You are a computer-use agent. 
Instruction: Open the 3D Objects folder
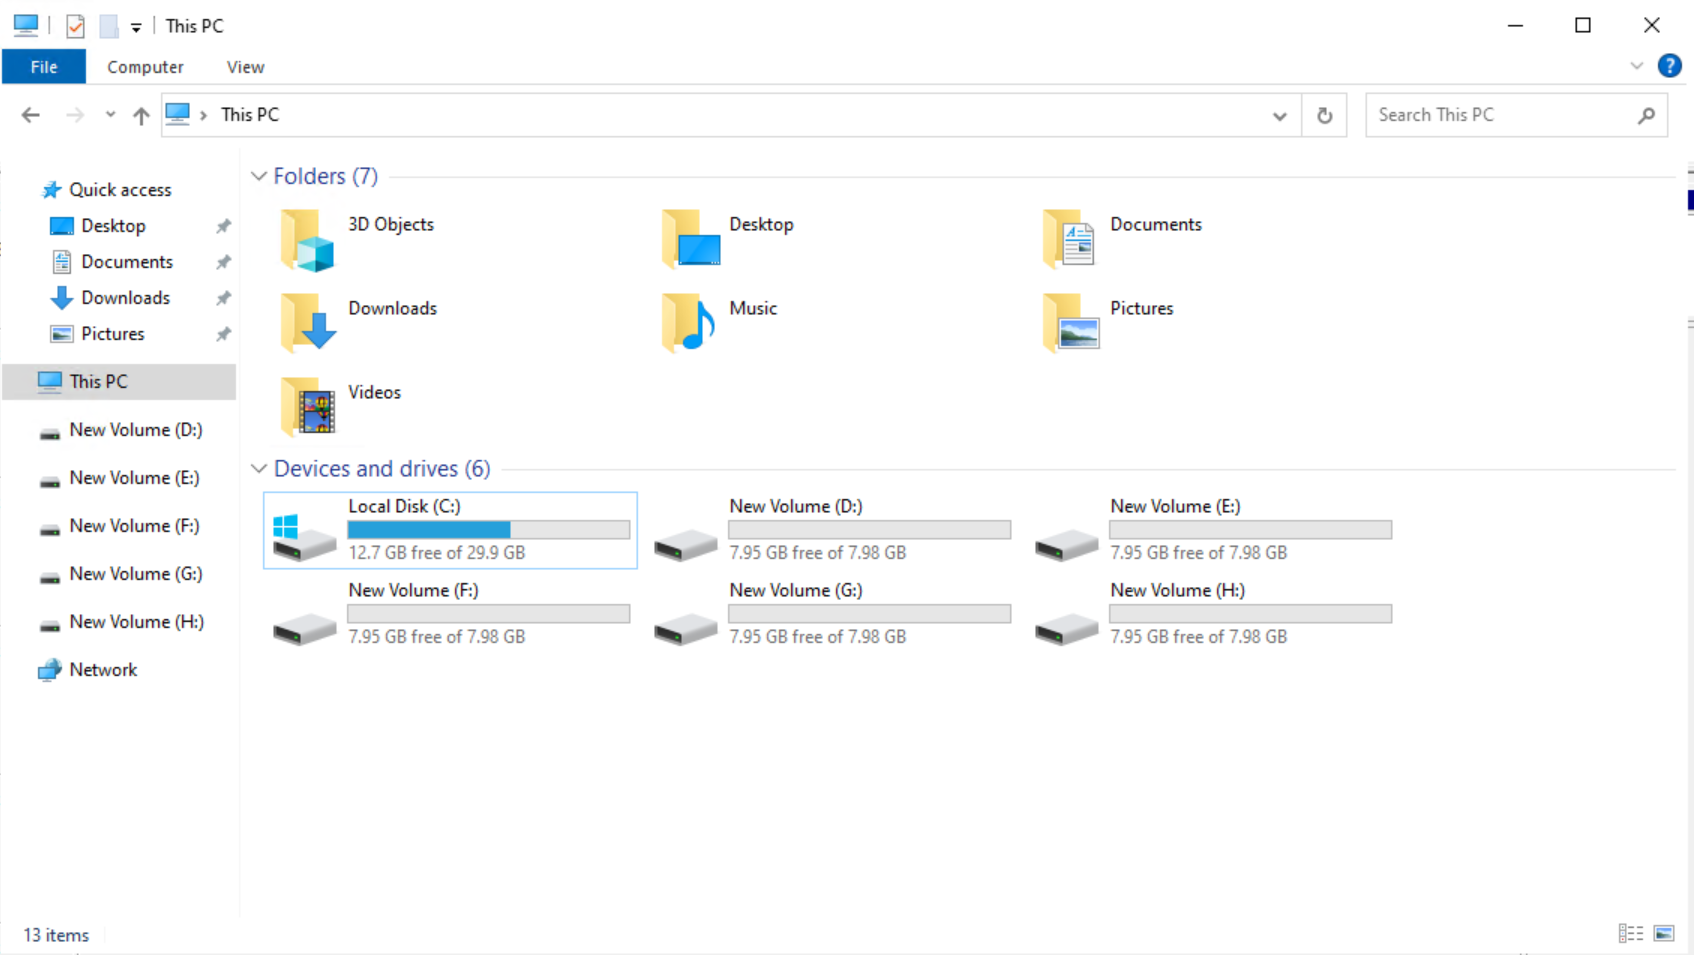click(390, 224)
